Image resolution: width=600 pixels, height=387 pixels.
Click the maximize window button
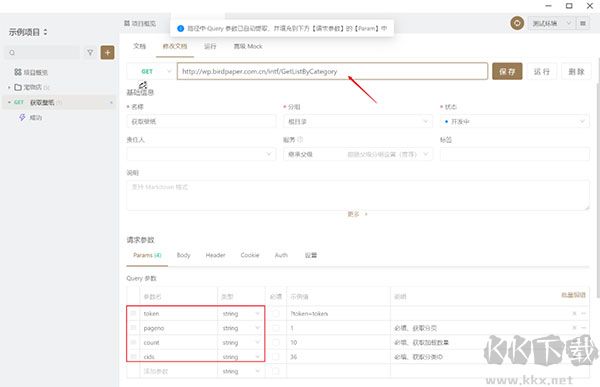(x=569, y=6)
